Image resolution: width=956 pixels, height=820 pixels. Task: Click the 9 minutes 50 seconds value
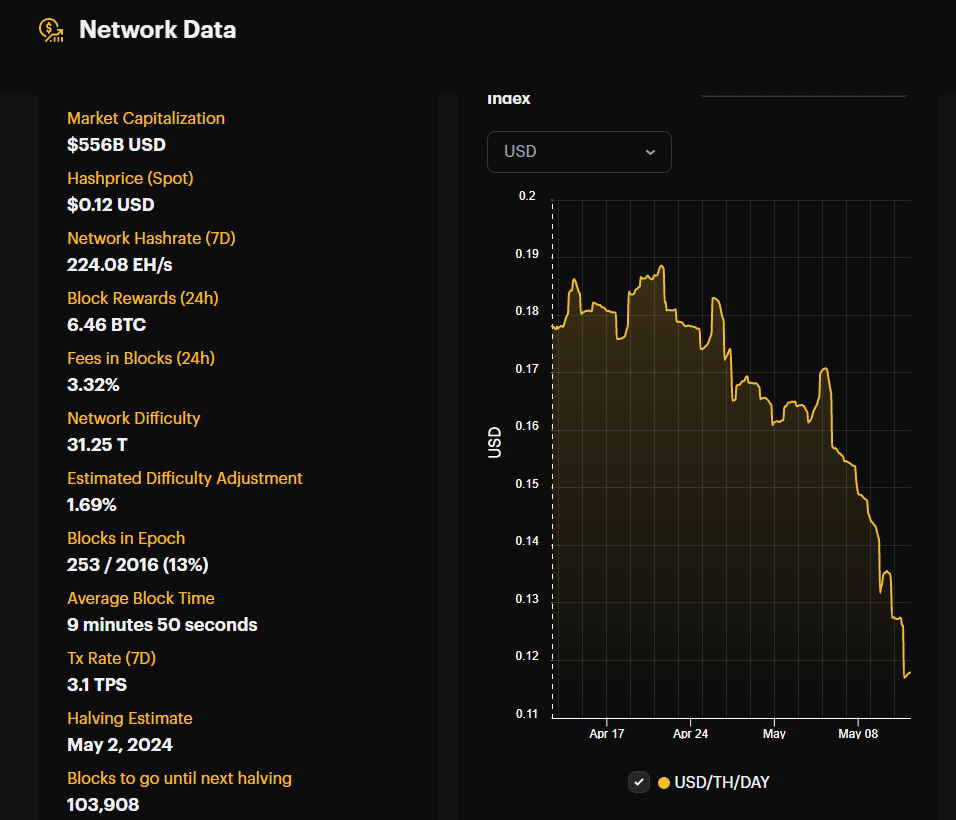point(162,625)
